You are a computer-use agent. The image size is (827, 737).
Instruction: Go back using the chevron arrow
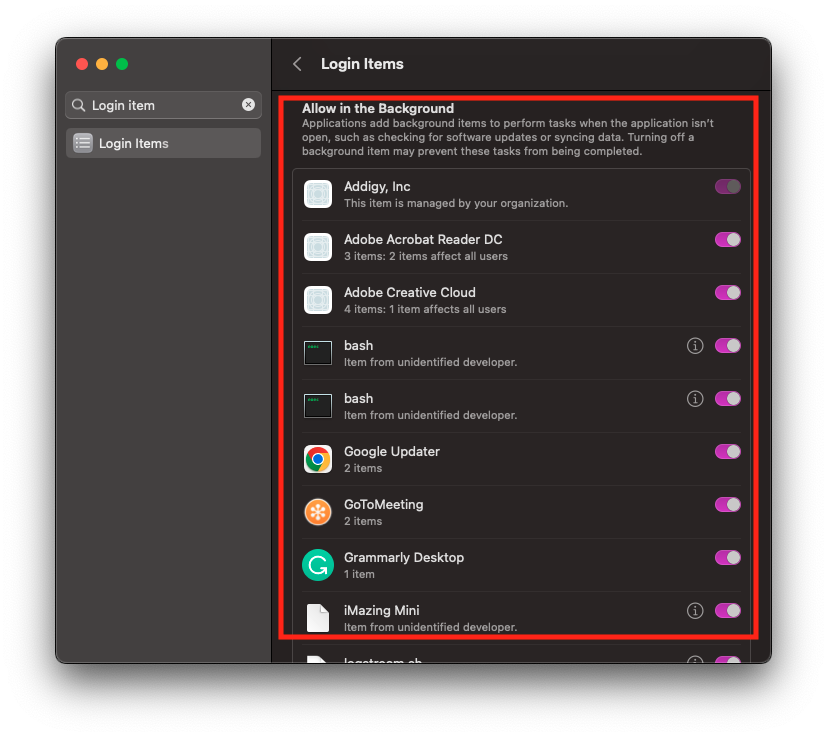[x=297, y=64]
